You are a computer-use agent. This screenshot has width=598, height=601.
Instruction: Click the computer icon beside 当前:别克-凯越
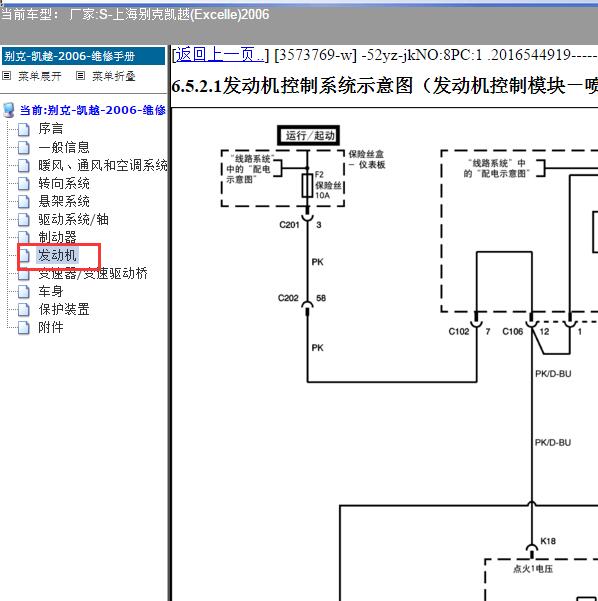pyautogui.click(x=8, y=110)
